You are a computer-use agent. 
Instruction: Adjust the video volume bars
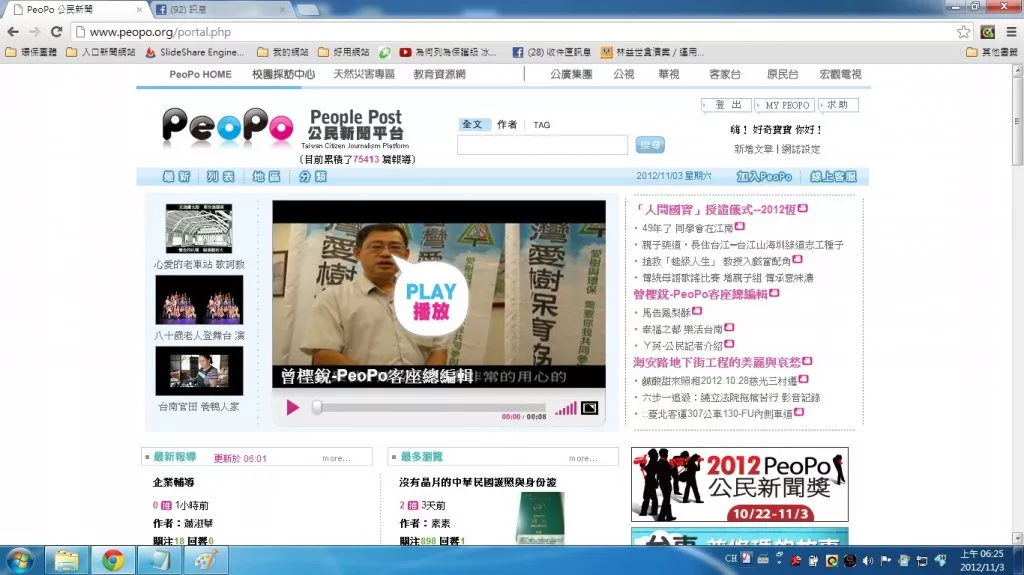pyautogui.click(x=566, y=409)
